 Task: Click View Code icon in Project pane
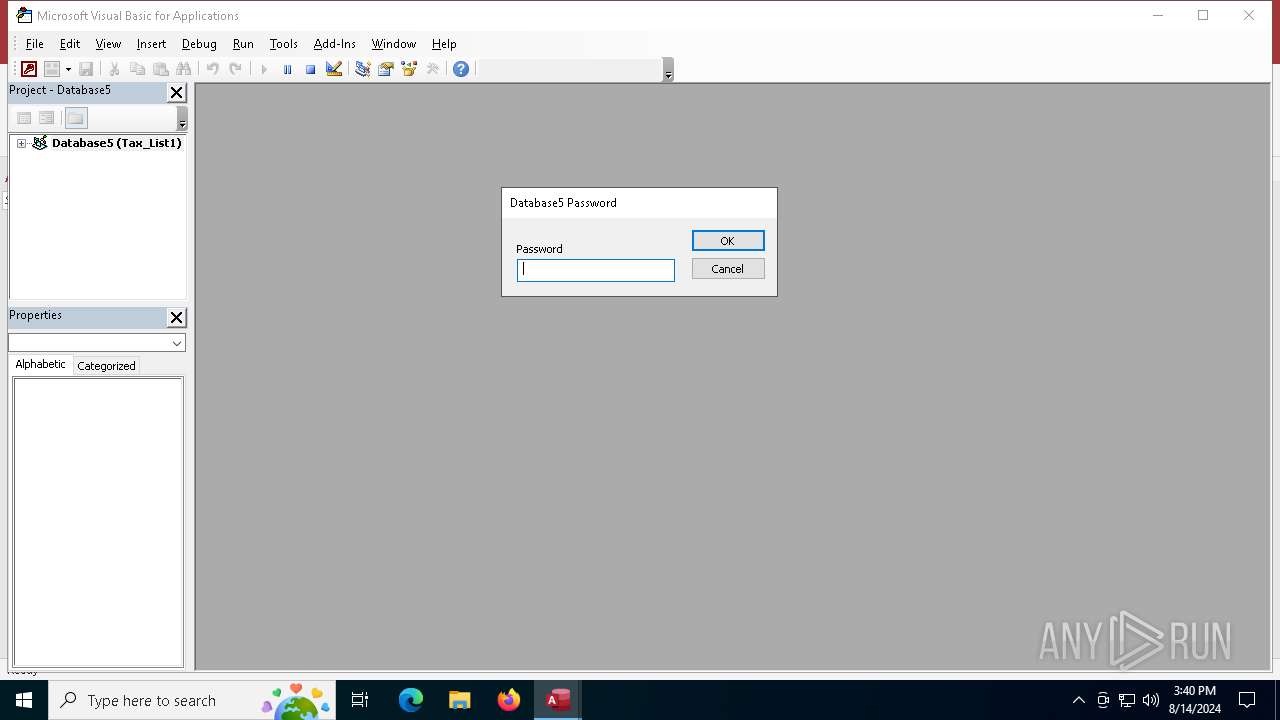24,118
